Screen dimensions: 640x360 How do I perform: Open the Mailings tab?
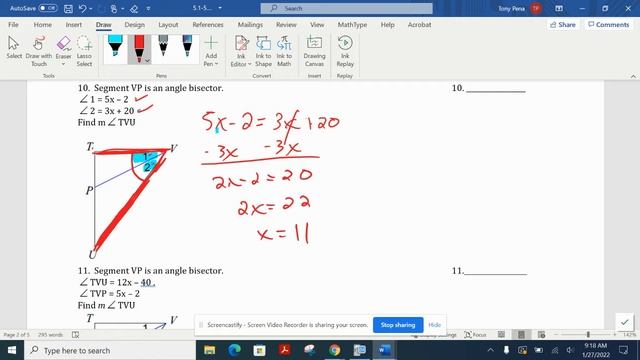click(x=250, y=24)
